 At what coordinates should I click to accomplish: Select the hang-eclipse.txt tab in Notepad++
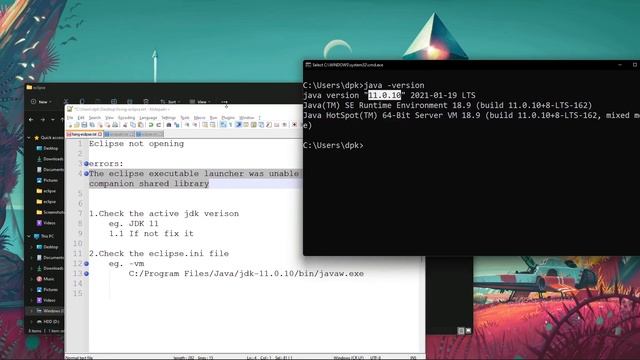pyautogui.click(x=84, y=134)
